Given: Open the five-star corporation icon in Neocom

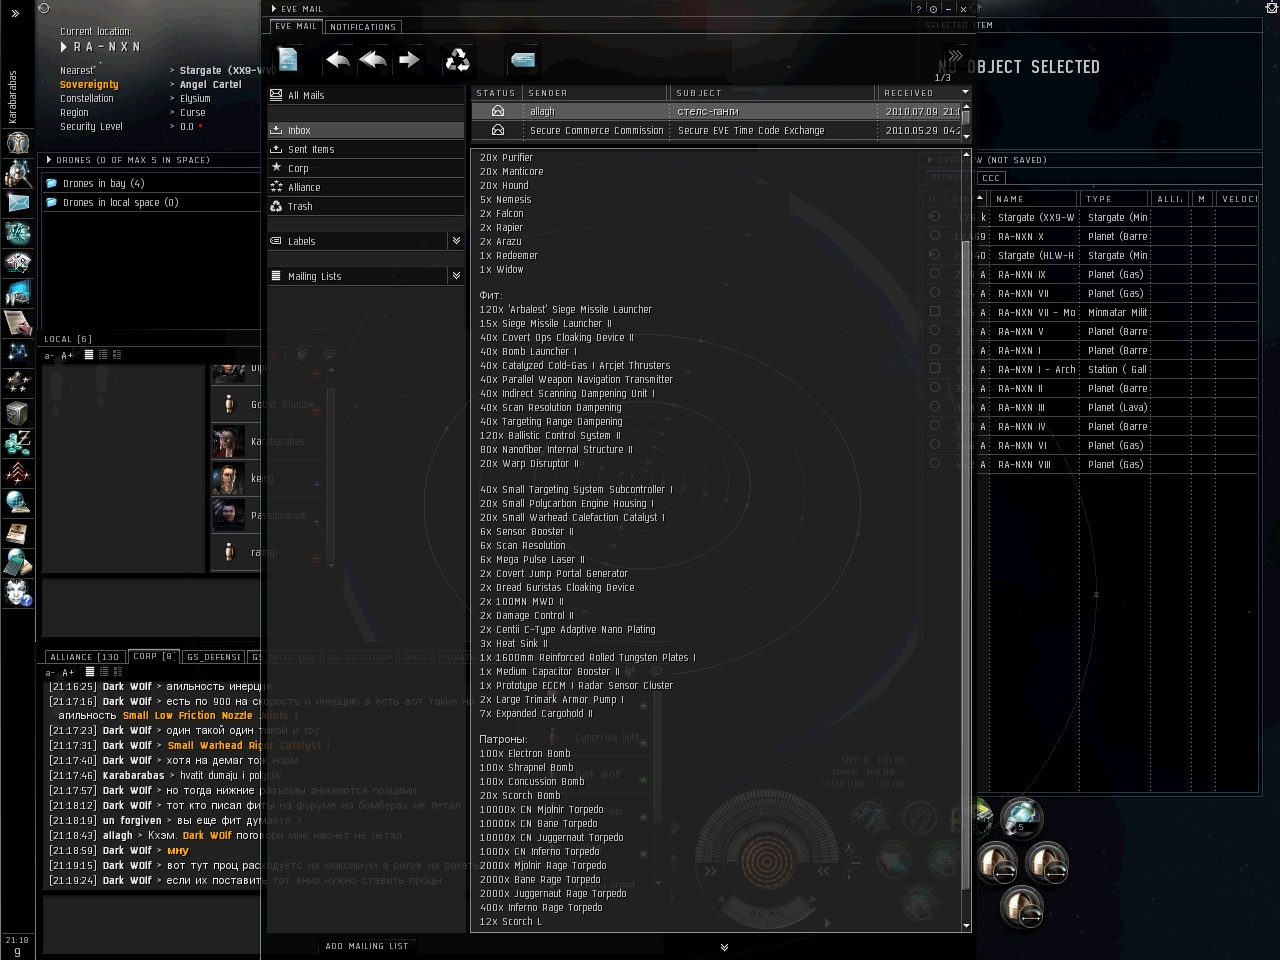Looking at the screenshot, I should click(18, 383).
